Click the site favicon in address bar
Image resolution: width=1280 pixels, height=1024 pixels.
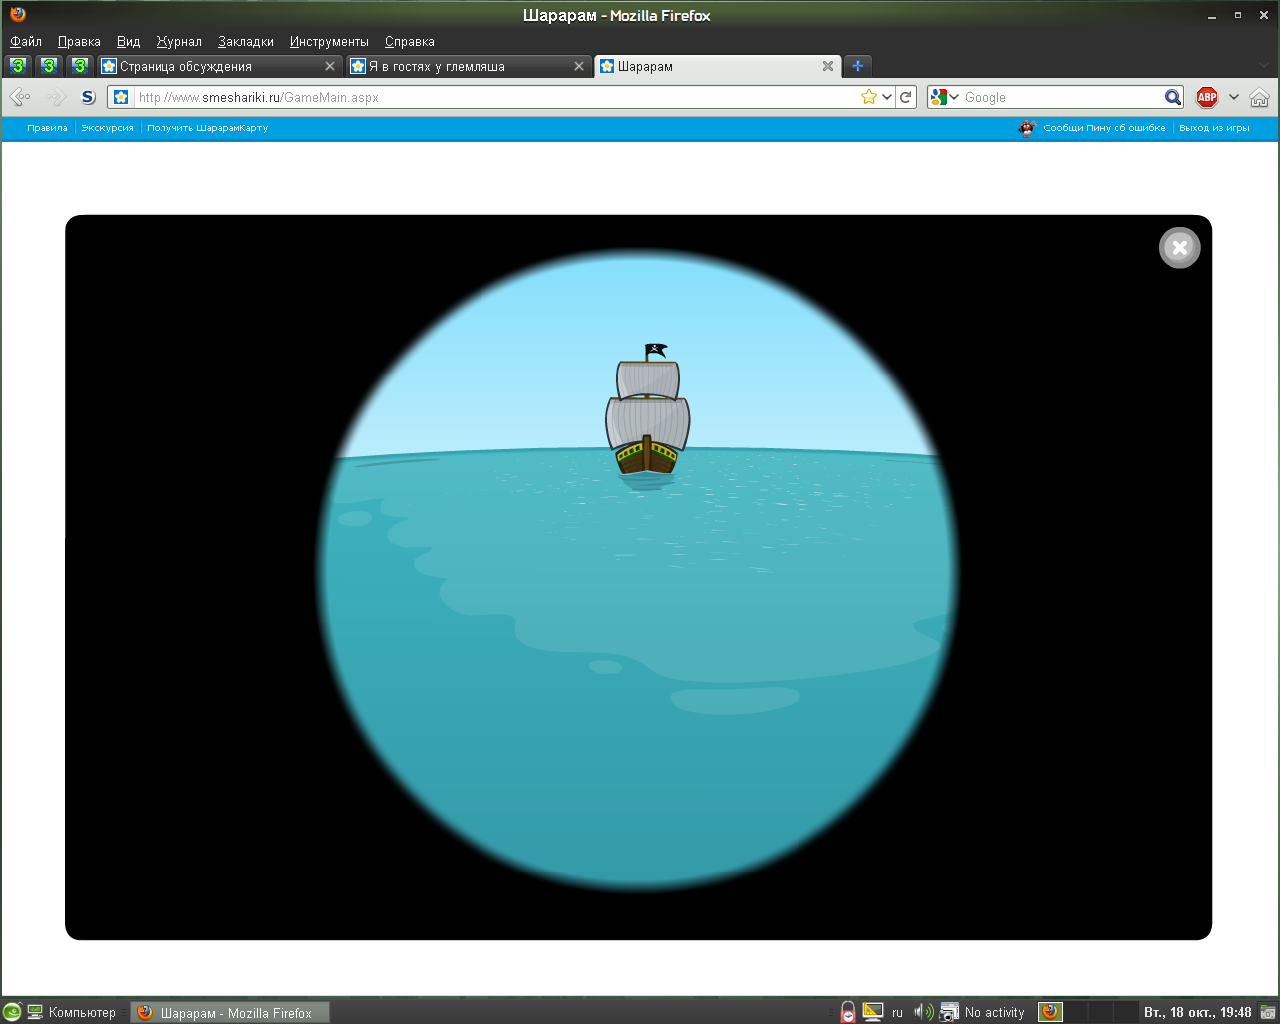click(121, 97)
